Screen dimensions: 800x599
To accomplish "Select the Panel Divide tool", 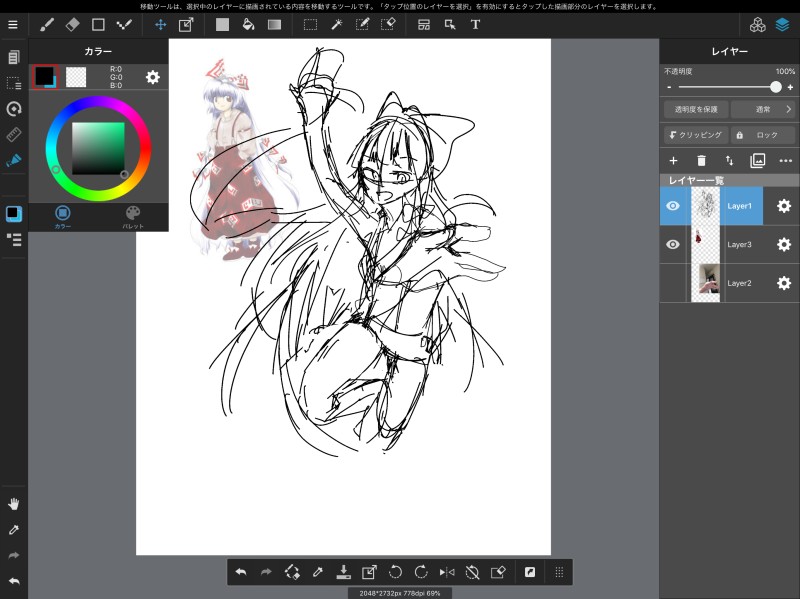I will pos(423,24).
